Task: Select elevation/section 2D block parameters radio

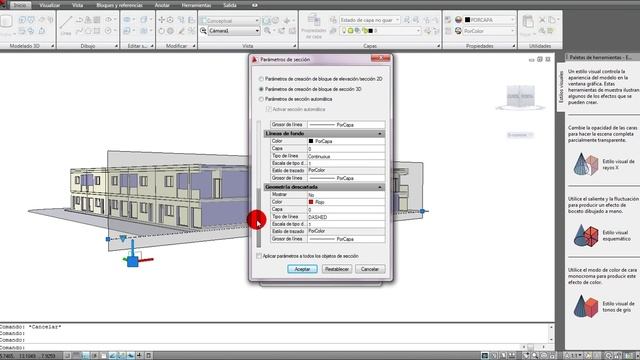Action: (261, 79)
